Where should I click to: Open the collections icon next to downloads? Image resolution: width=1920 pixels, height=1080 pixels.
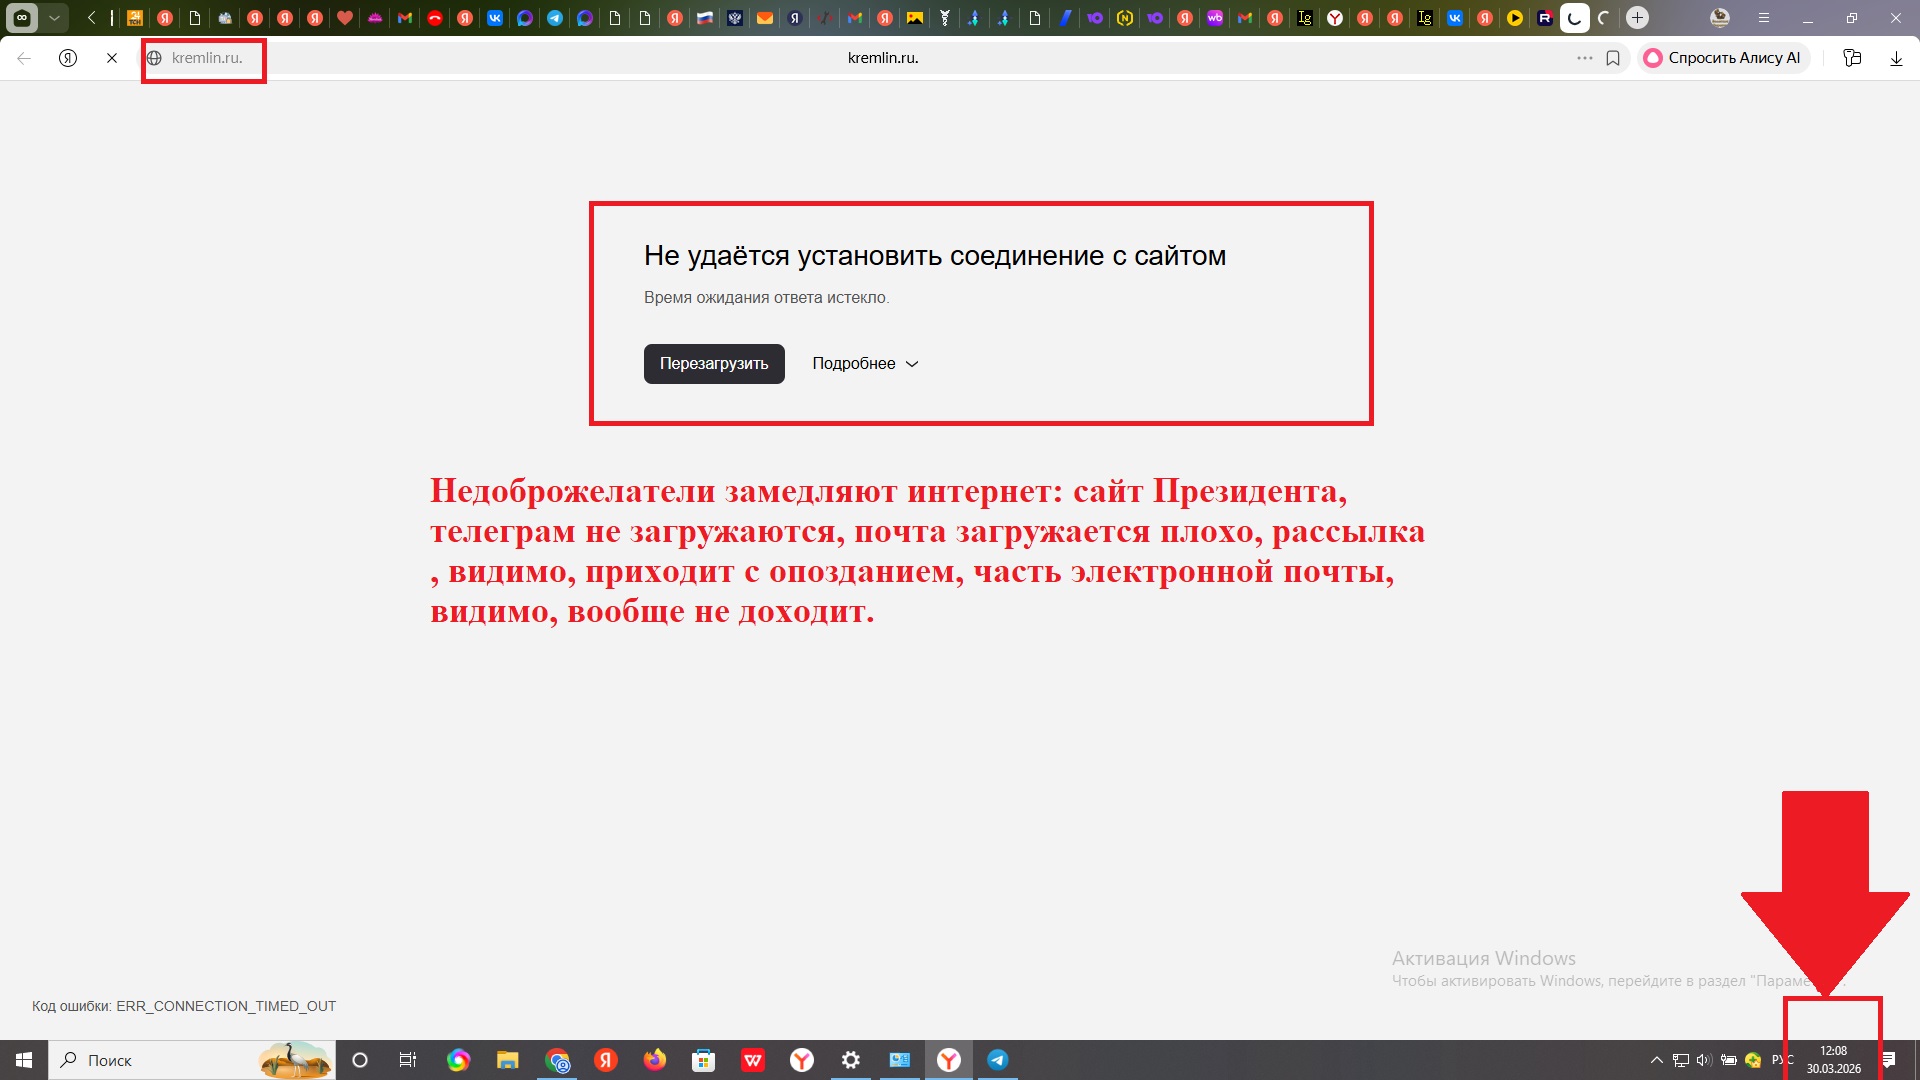click(1852, 58)
